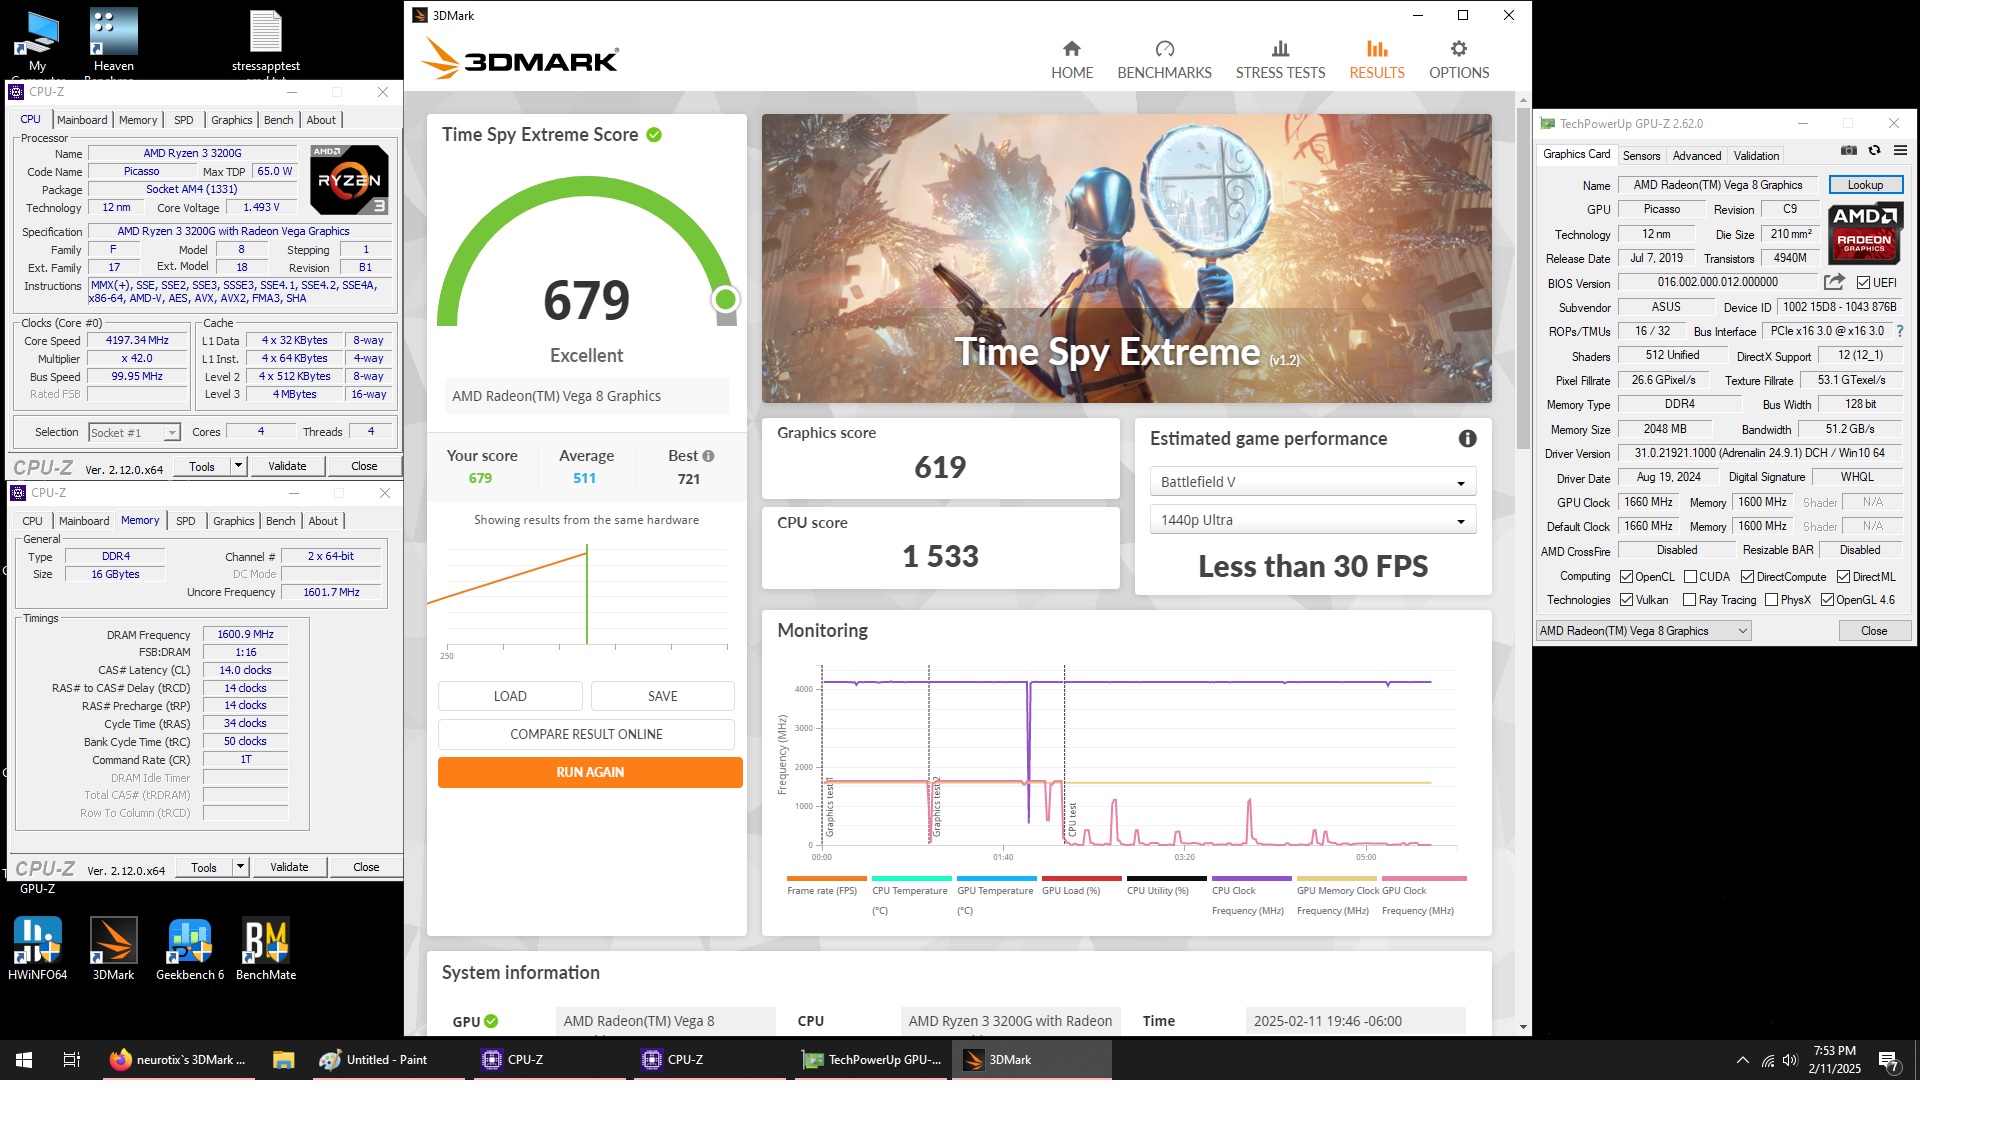Open Geekbench 6 desktop icon
2000x1125 pixels.
[190, 948]
